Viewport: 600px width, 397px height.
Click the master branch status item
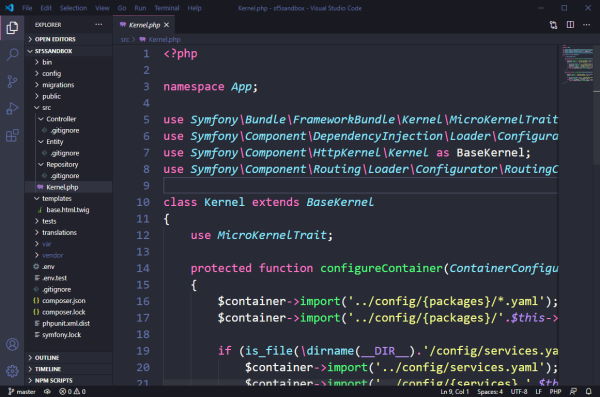tap(22, 392)
